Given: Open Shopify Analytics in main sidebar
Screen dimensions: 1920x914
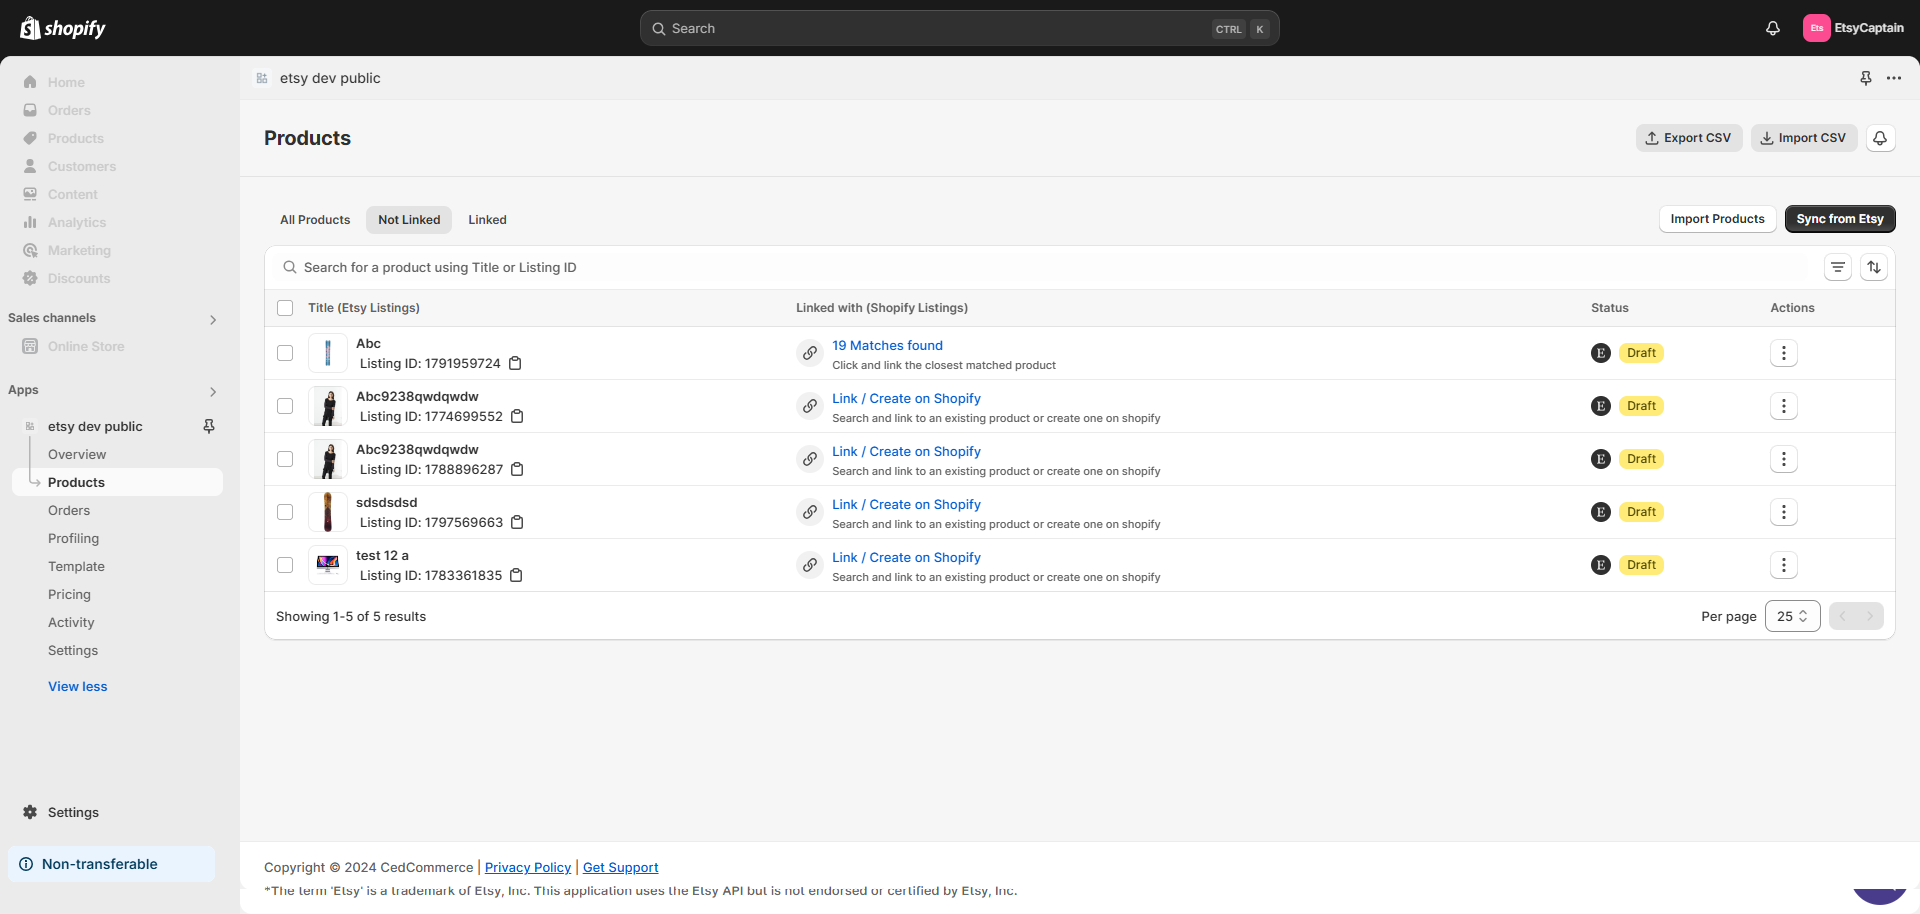Looking at the screenshot, I should click(x=77, y=222).
